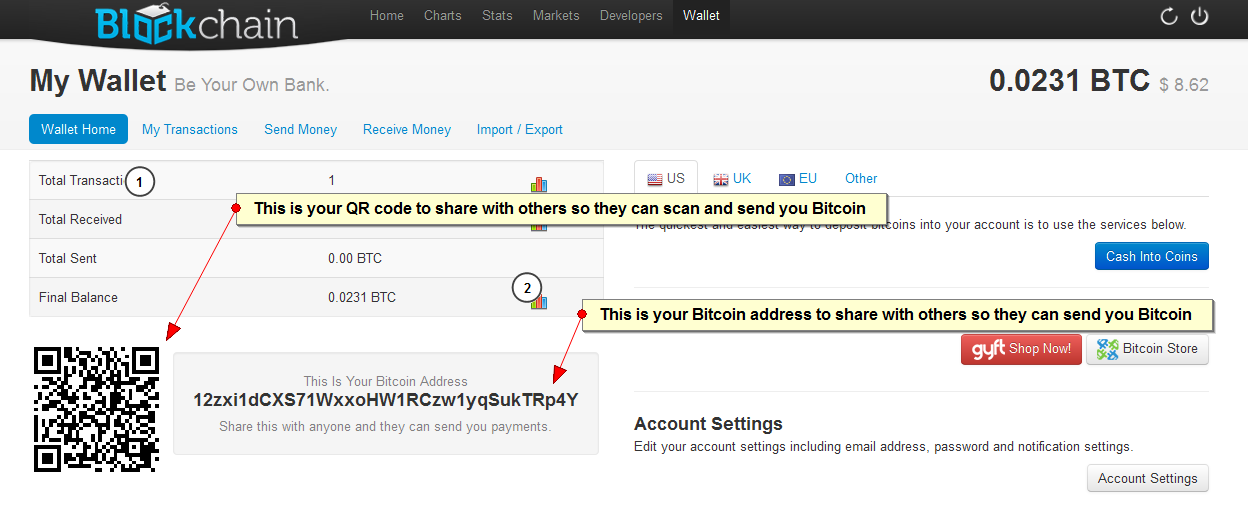Click "This Is Your Bitcoin Address" caption
Screen dimensions: 1248x512
386,381
